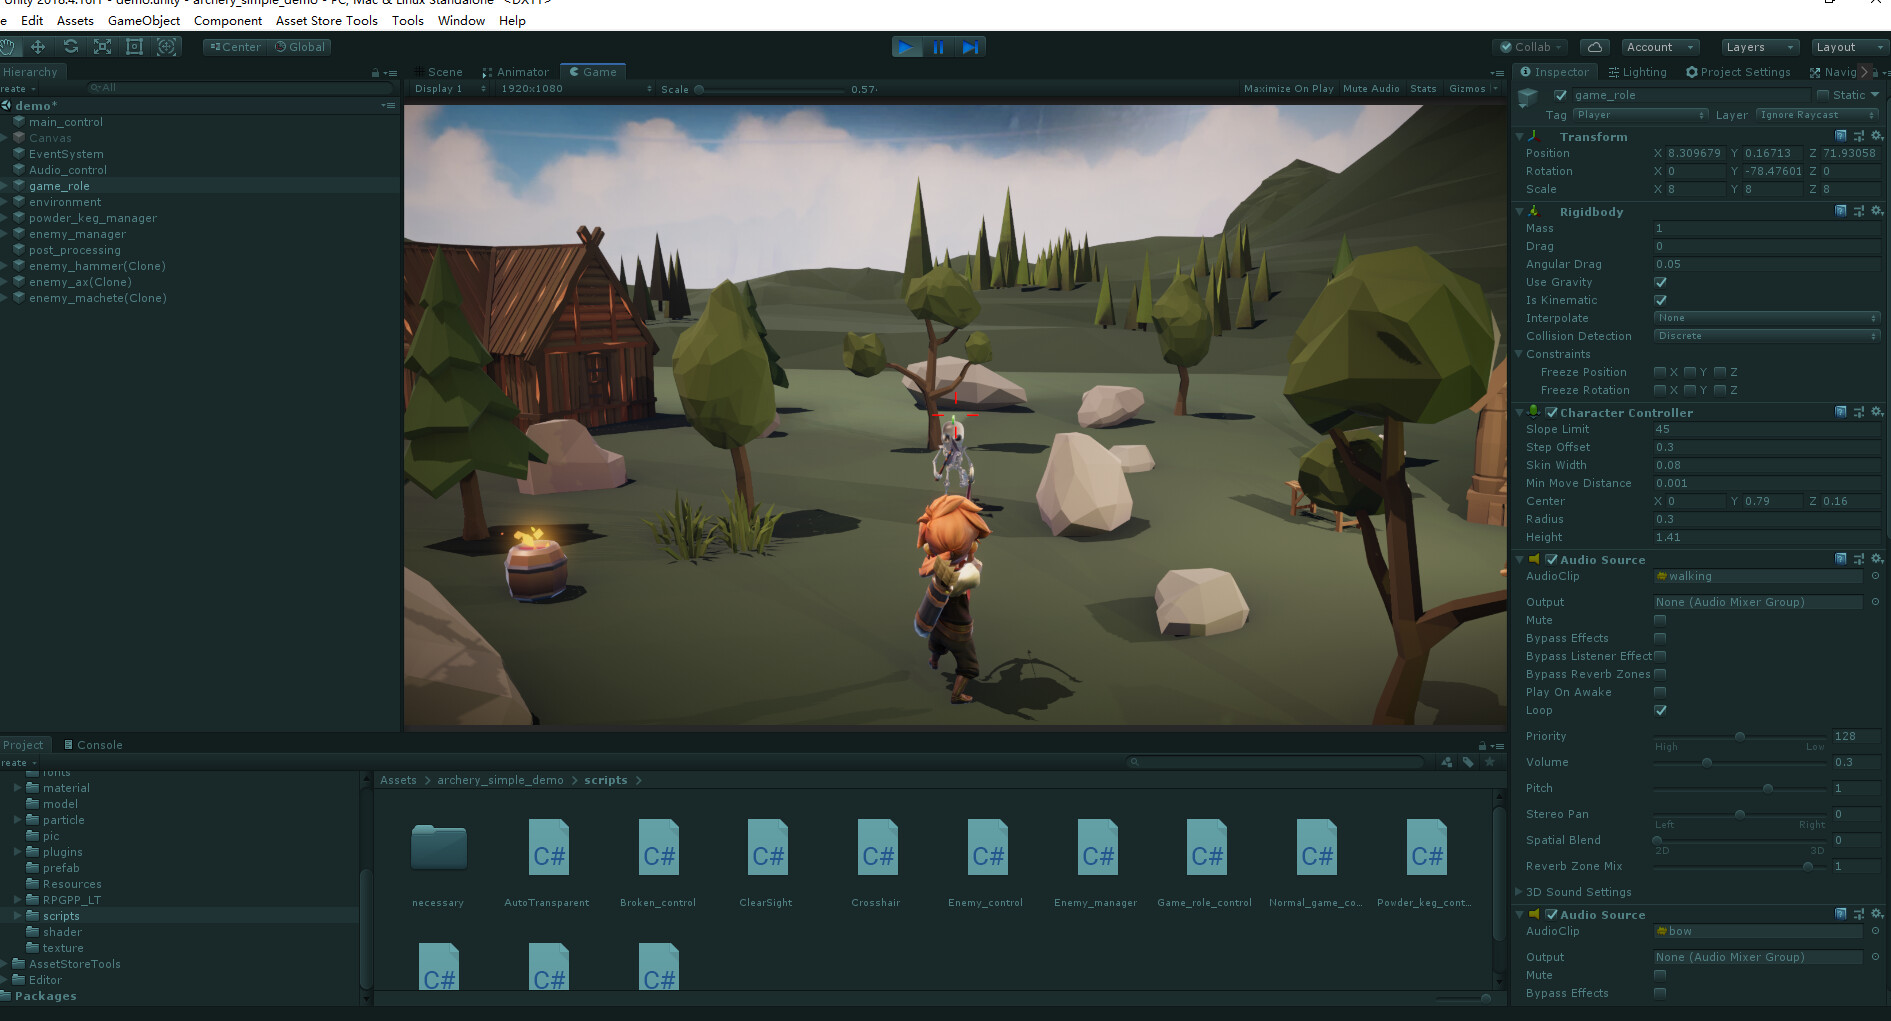Screen dimensions: 1891x1021
Task: Open the Layout dropdown
Action: coord(1846,46)
